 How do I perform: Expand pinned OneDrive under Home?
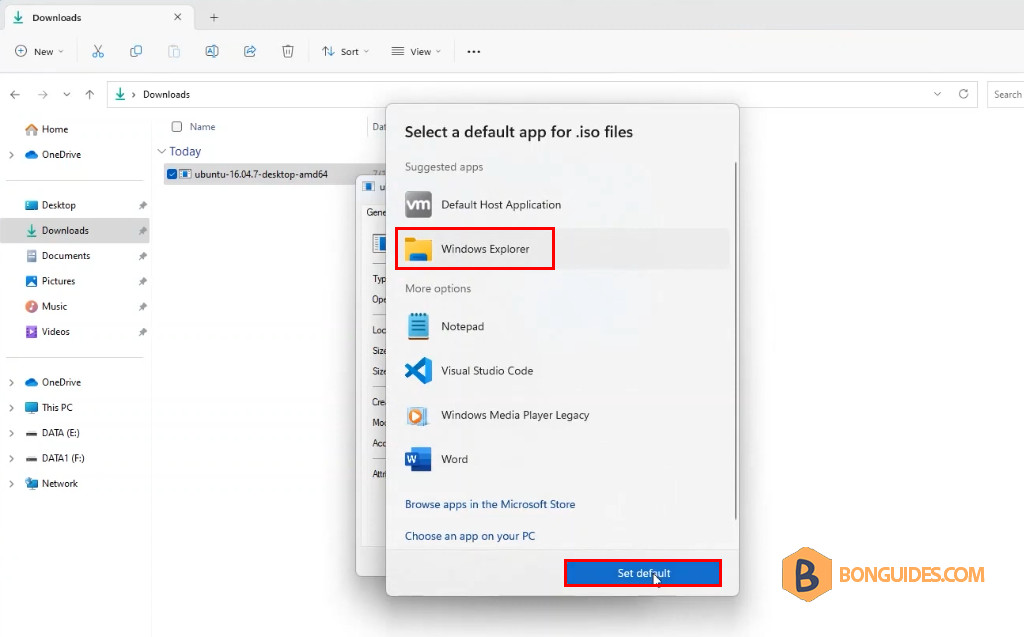[11, 155]
